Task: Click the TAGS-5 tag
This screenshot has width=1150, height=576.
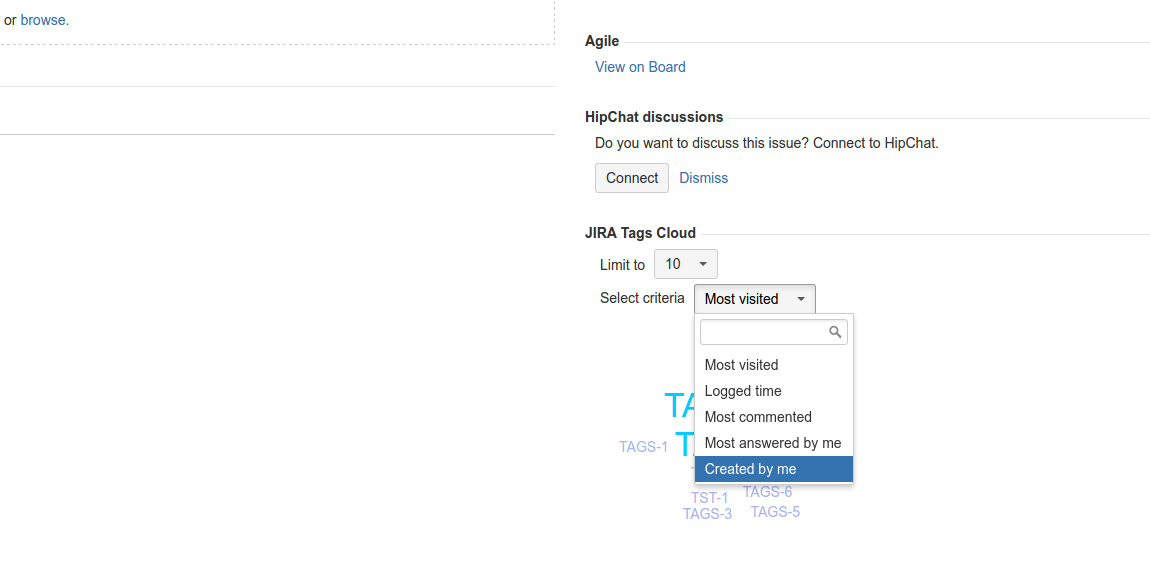Action: point(775,512)
